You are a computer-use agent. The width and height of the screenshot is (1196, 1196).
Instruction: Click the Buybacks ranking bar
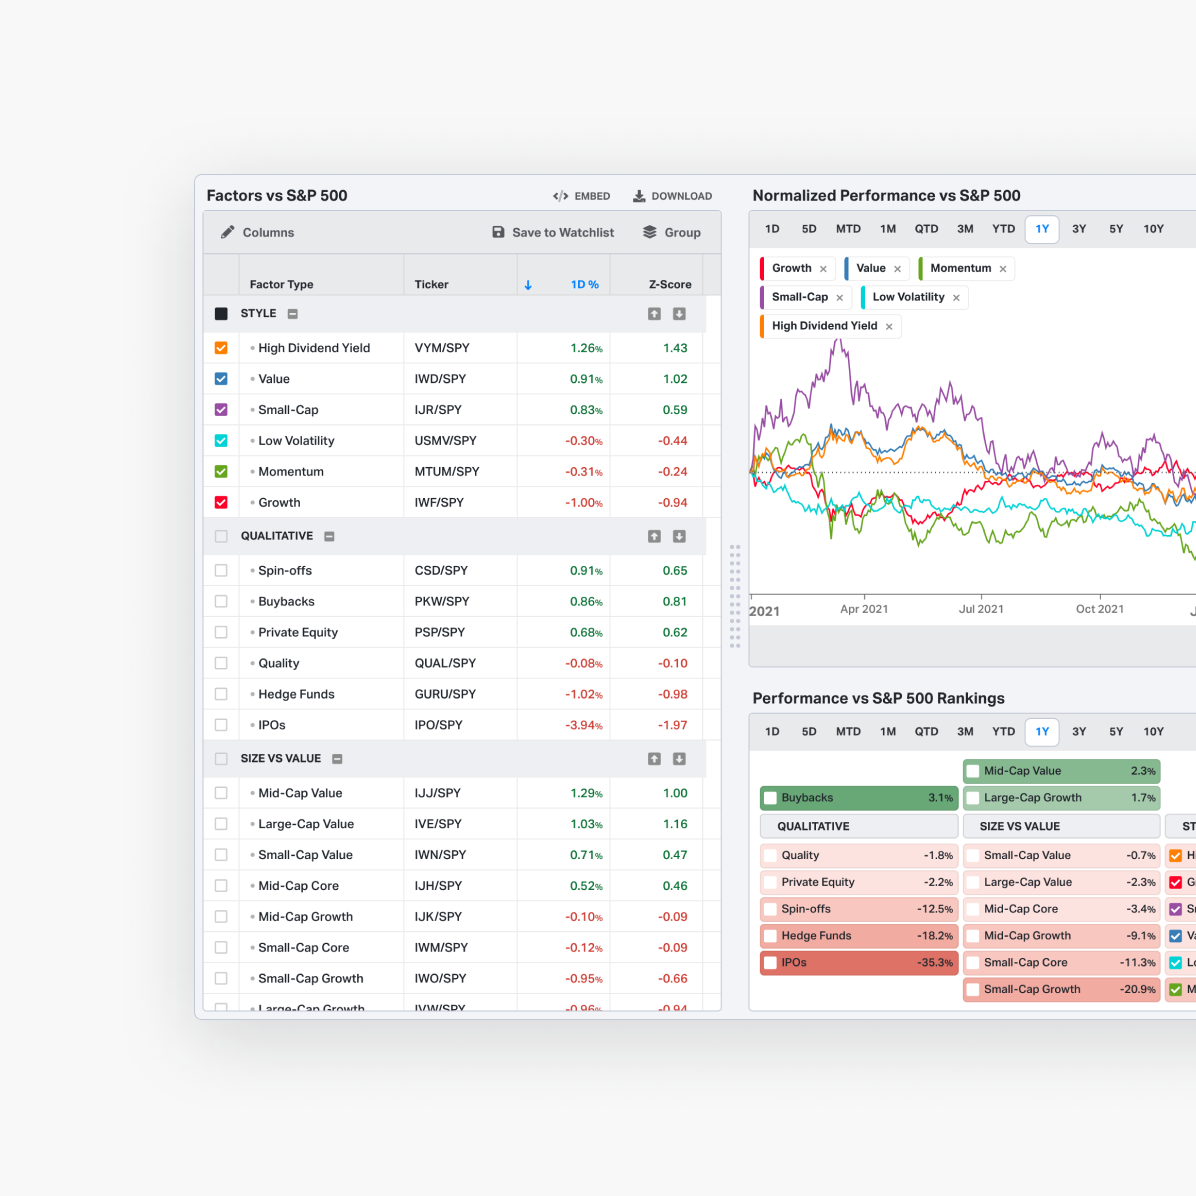[858, 798]
